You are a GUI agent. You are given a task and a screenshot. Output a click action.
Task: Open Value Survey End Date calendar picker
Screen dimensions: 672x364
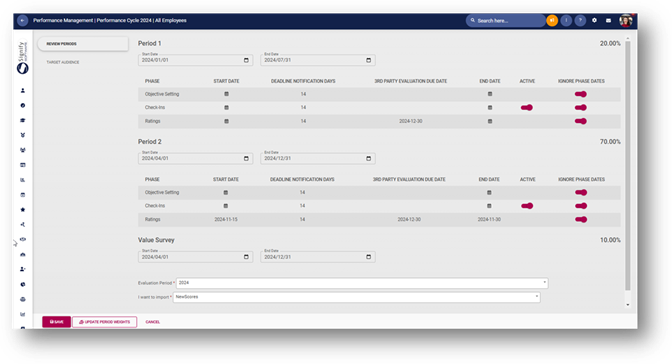(x=369, y=257)
